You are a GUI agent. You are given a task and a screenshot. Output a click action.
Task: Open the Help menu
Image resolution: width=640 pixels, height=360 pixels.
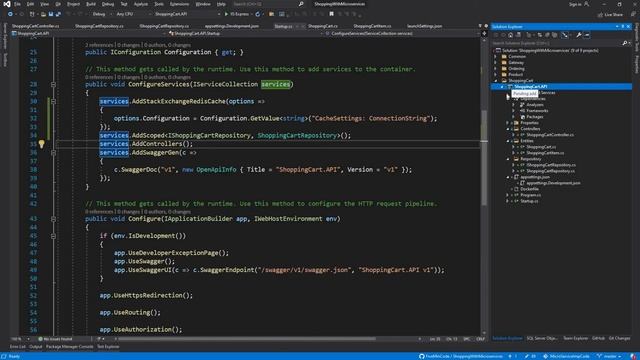[221, 4]
